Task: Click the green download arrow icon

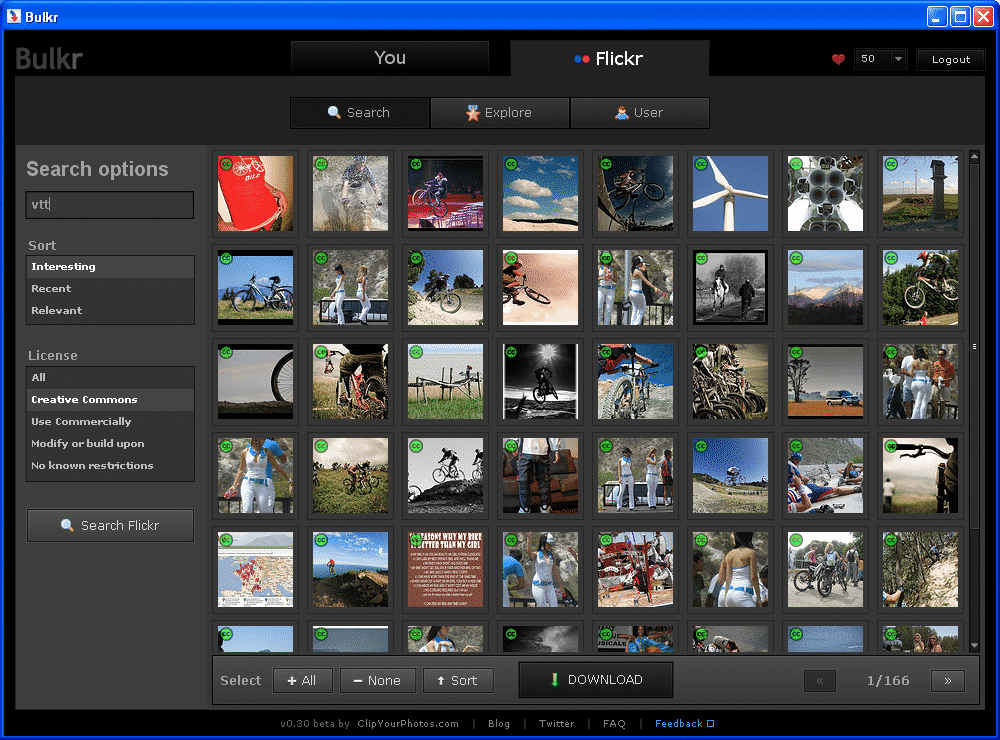Action: point(555,680)
